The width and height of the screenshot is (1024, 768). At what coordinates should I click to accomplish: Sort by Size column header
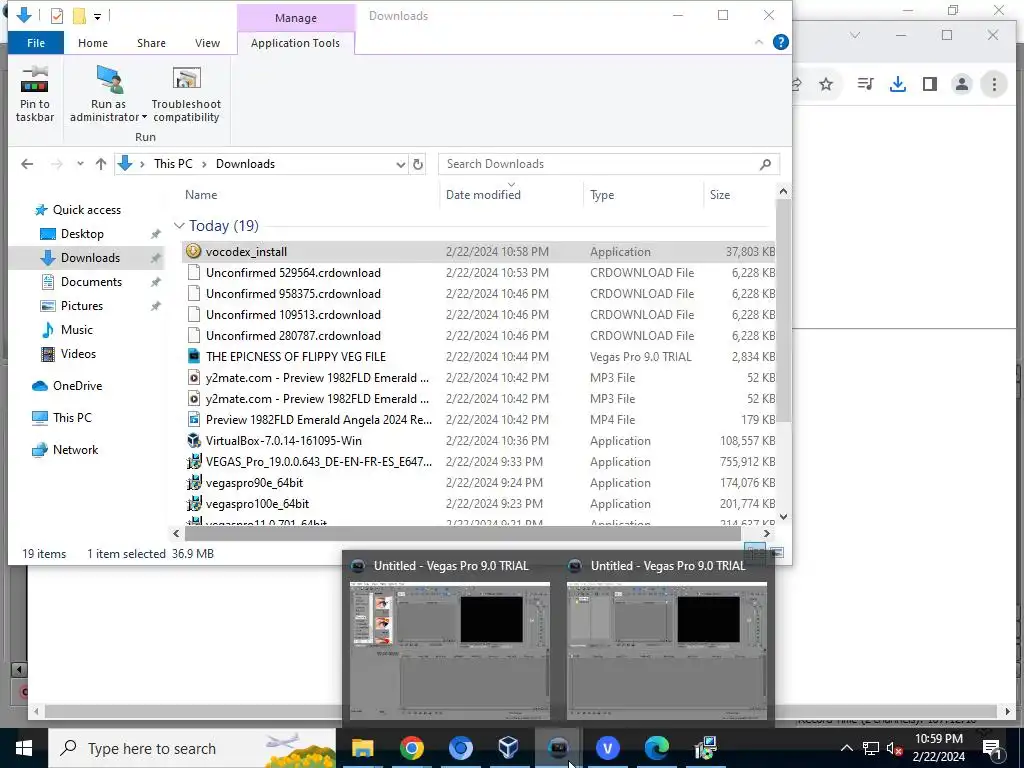pyautogui.click(x=720, y=195)
